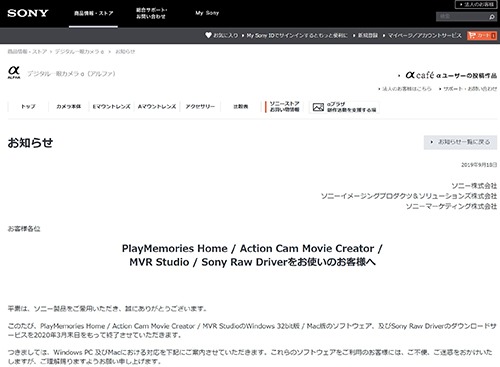
Task: Open the 総合サポート・お問い合わせ tab
Action: pyautogui.click(x=151, y=13)
